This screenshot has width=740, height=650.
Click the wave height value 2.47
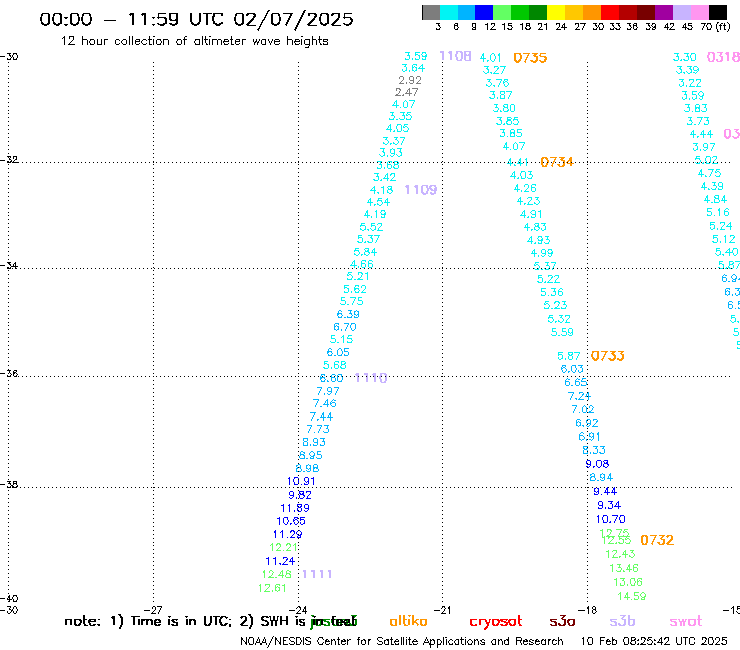pyautogui.click(x=406, y=92)
